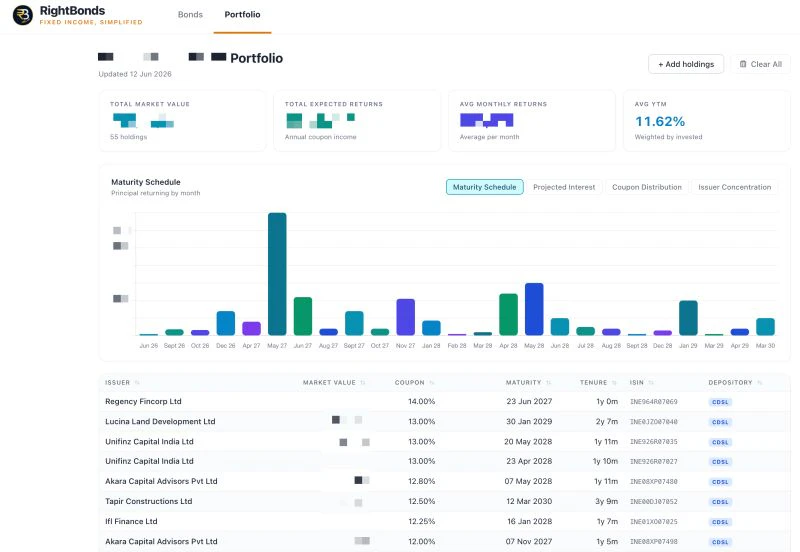Image resolution: width=800 pixels, height=552 pixels.
Task: Click CDSL badge for Regency Fincorp Ltd
Action: pos(720,402)
